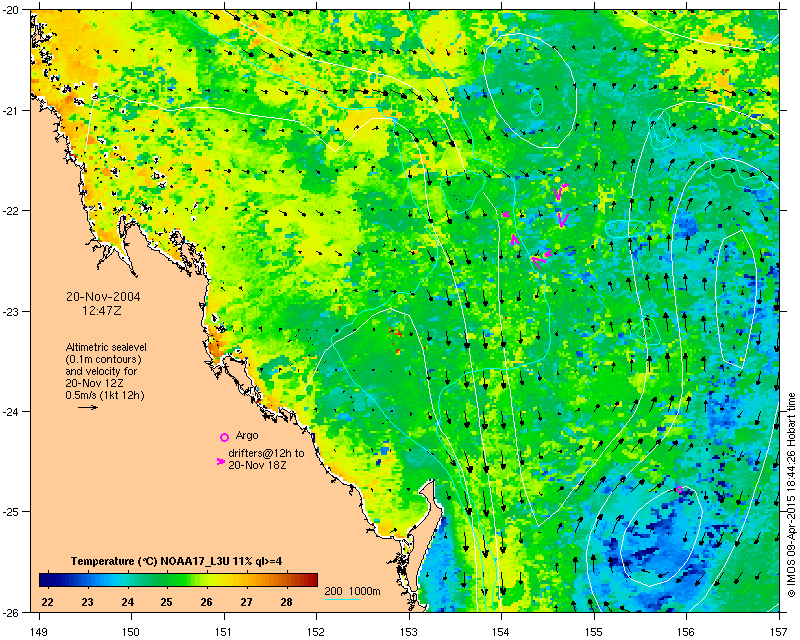Click the longitude axis label 149
800x640 pixels.
[39, 632]
